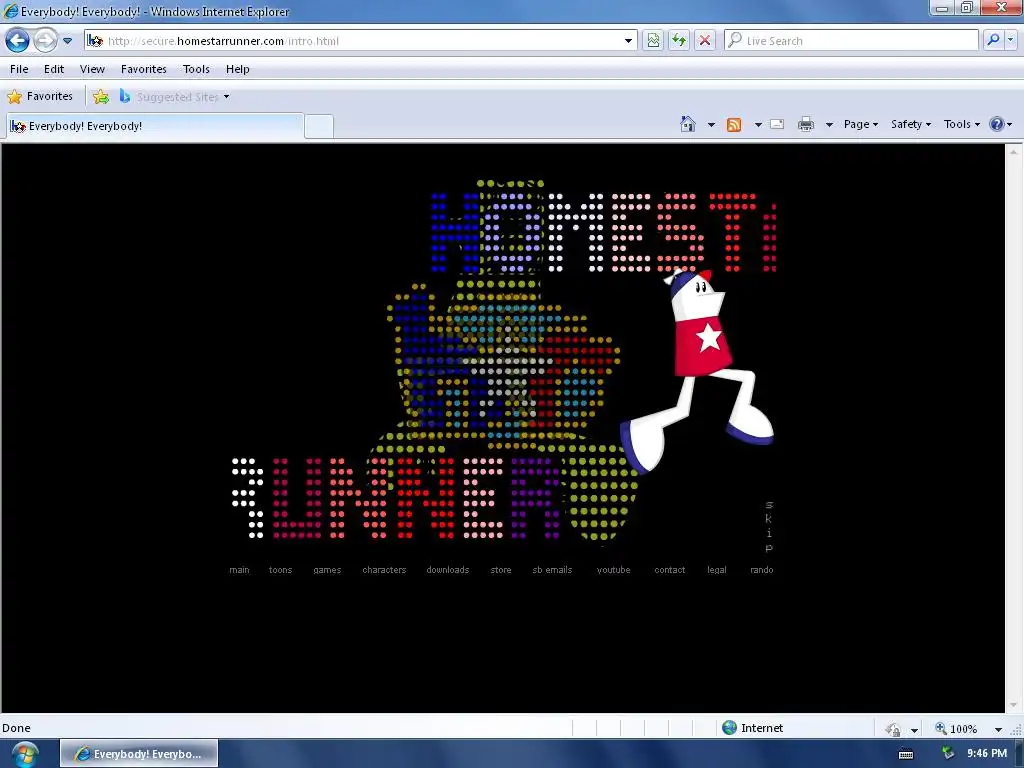This screenshot has width=1024, height=768.
Task: Click Add to Favorites Bar icon
Action: [x=101, y=97]
